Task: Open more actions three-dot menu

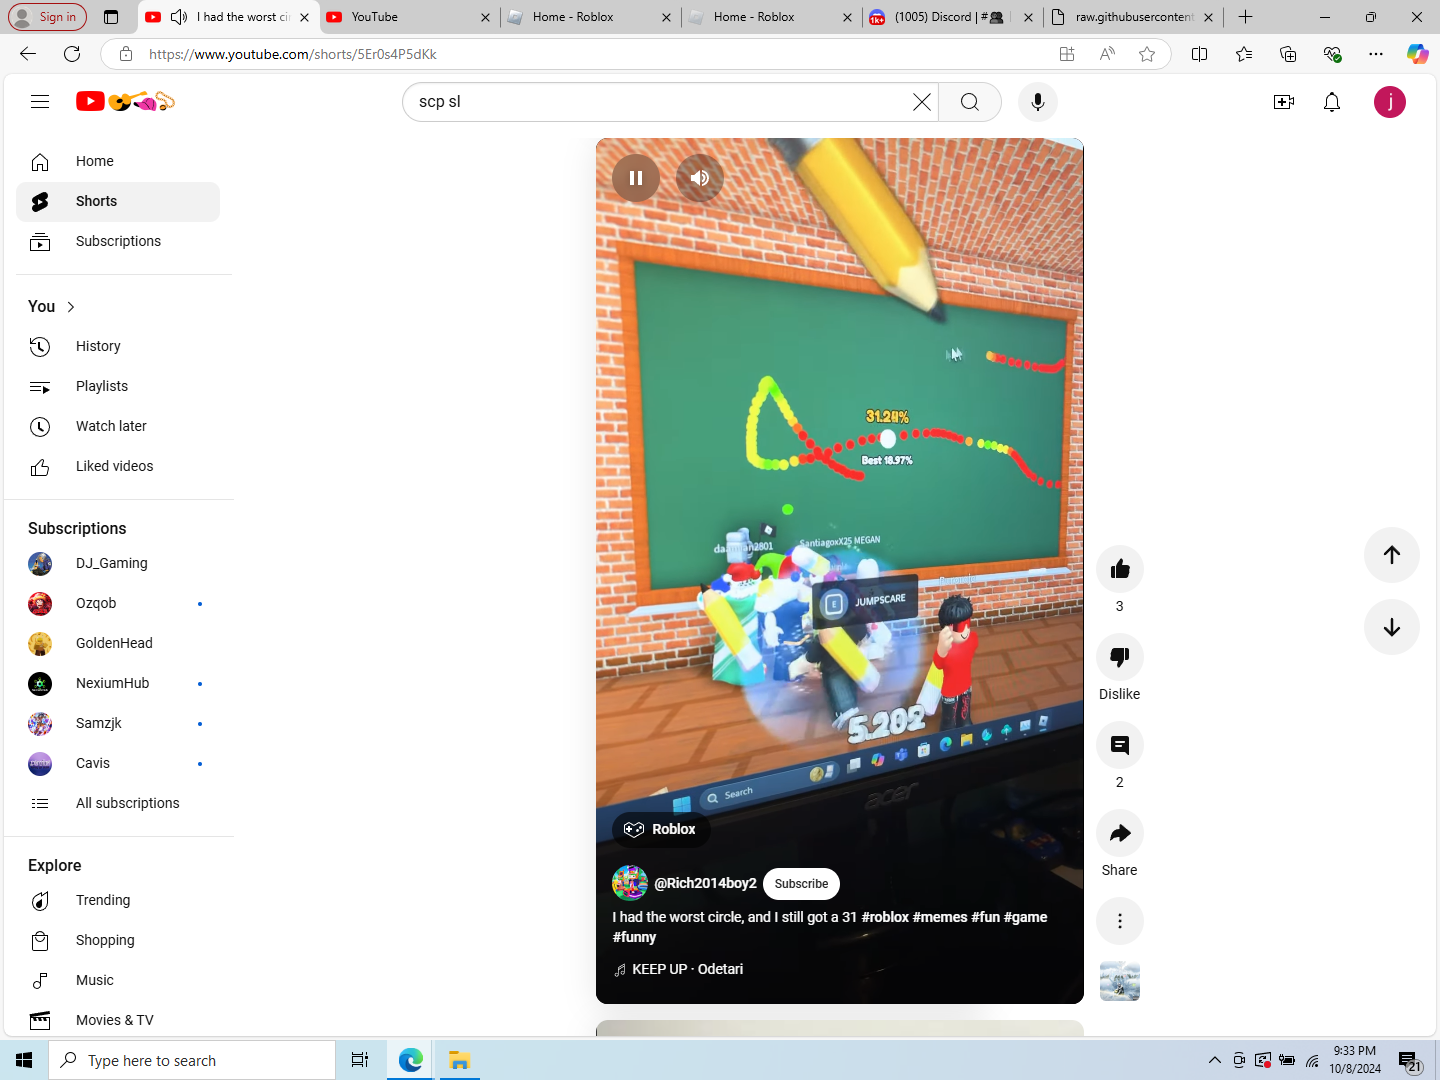Action: pyautogui.click(x=1120, y=921)
